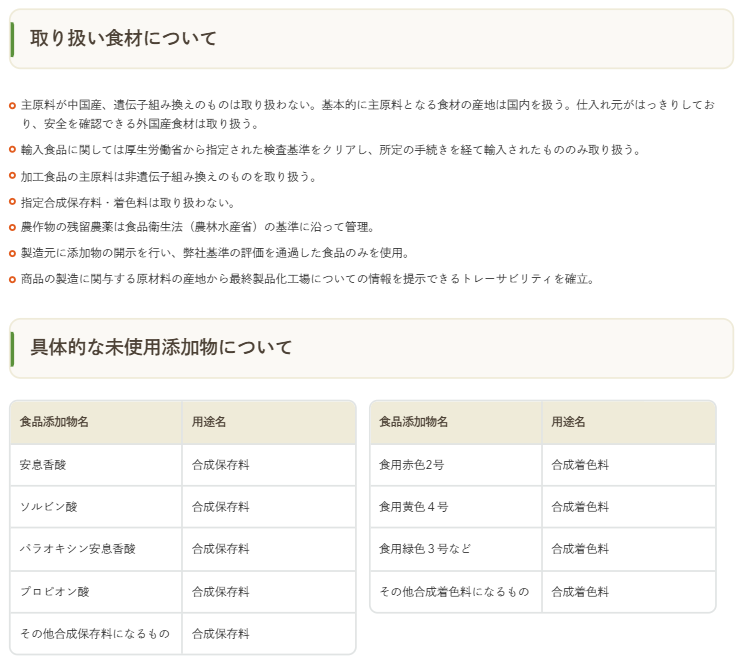Click the bullet icon beside 加工食品の主原料 line
The image size is (739, 664).
tap(12, 176)
